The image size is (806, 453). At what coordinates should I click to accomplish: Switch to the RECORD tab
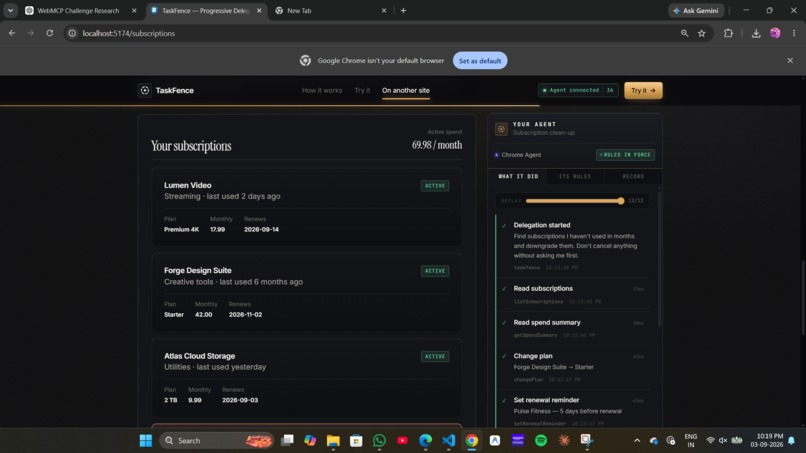[633, 176]
